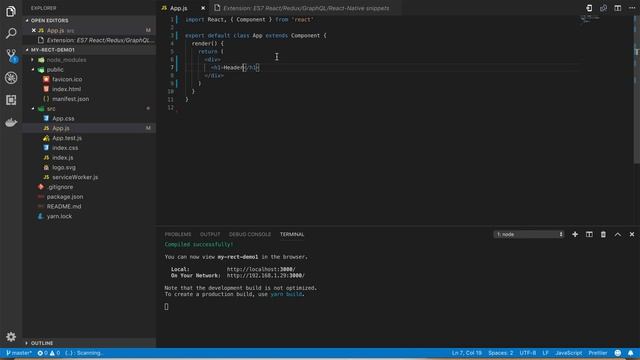Close App.js in Open Editors list
The image size is (640, 360).
[34, 30]
